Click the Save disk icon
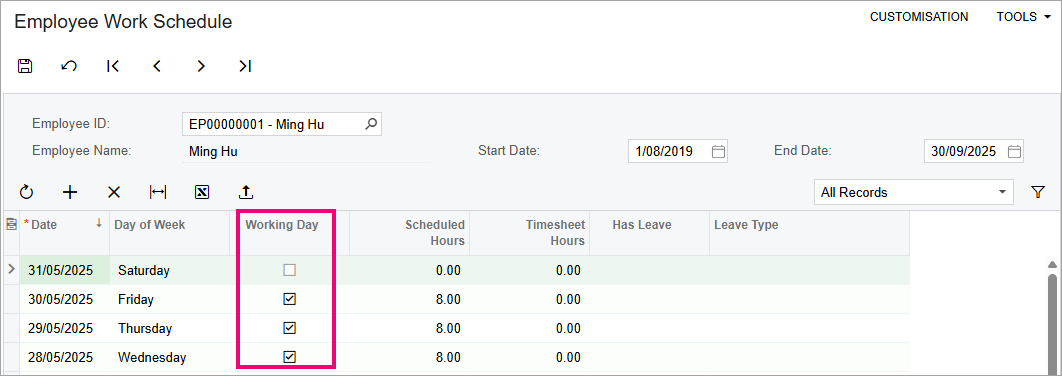Viewport: 1062px width, 376px height. pos(25,66)
